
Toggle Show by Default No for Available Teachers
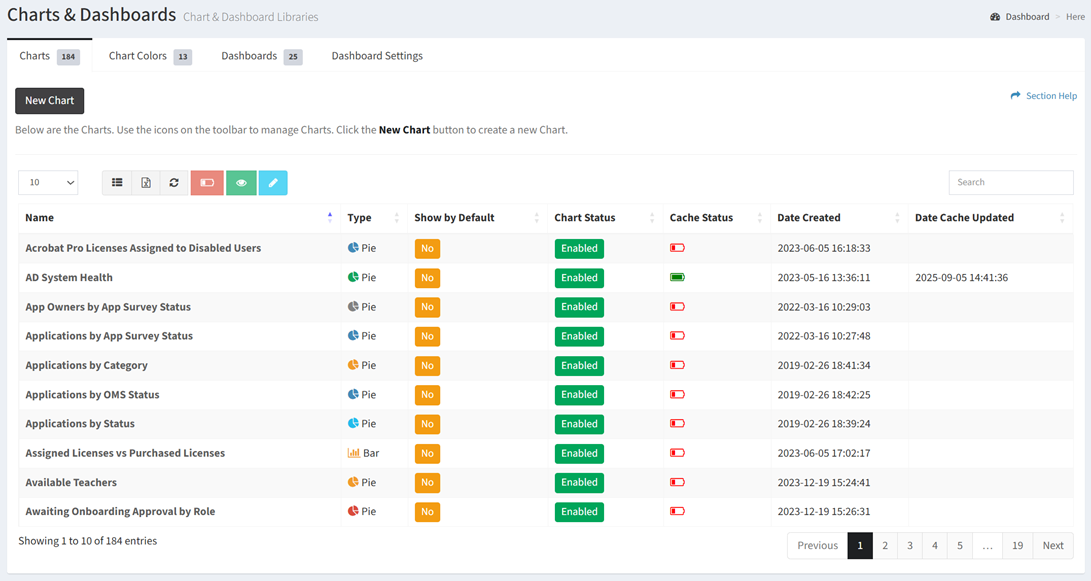point(427,482)
